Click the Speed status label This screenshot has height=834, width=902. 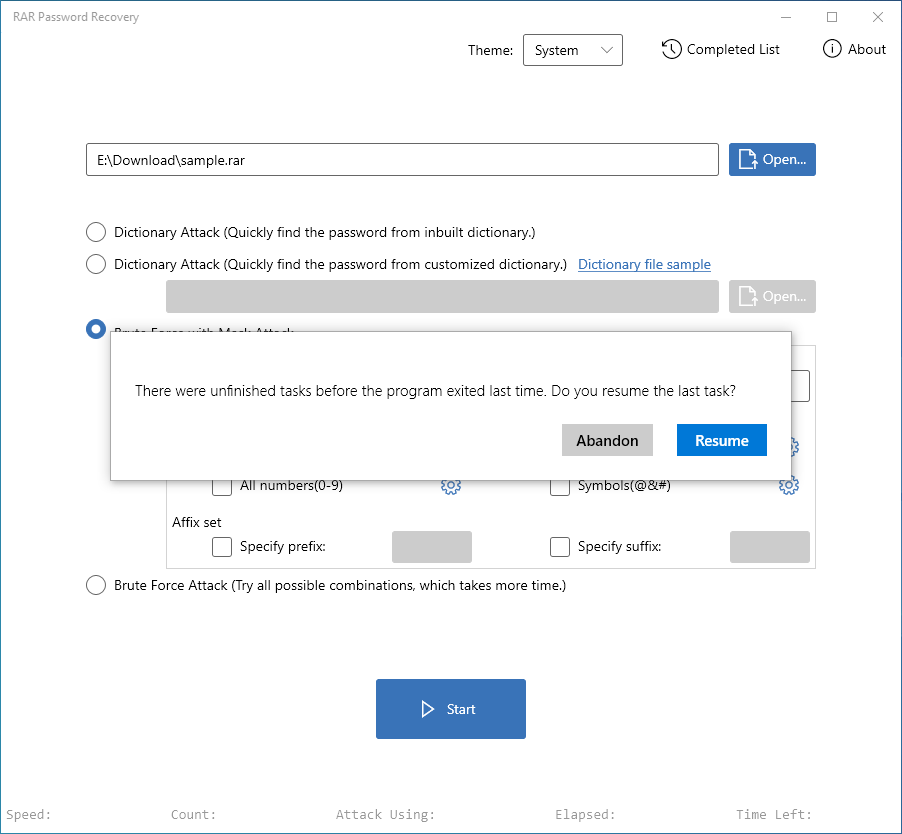coord(29,814)
